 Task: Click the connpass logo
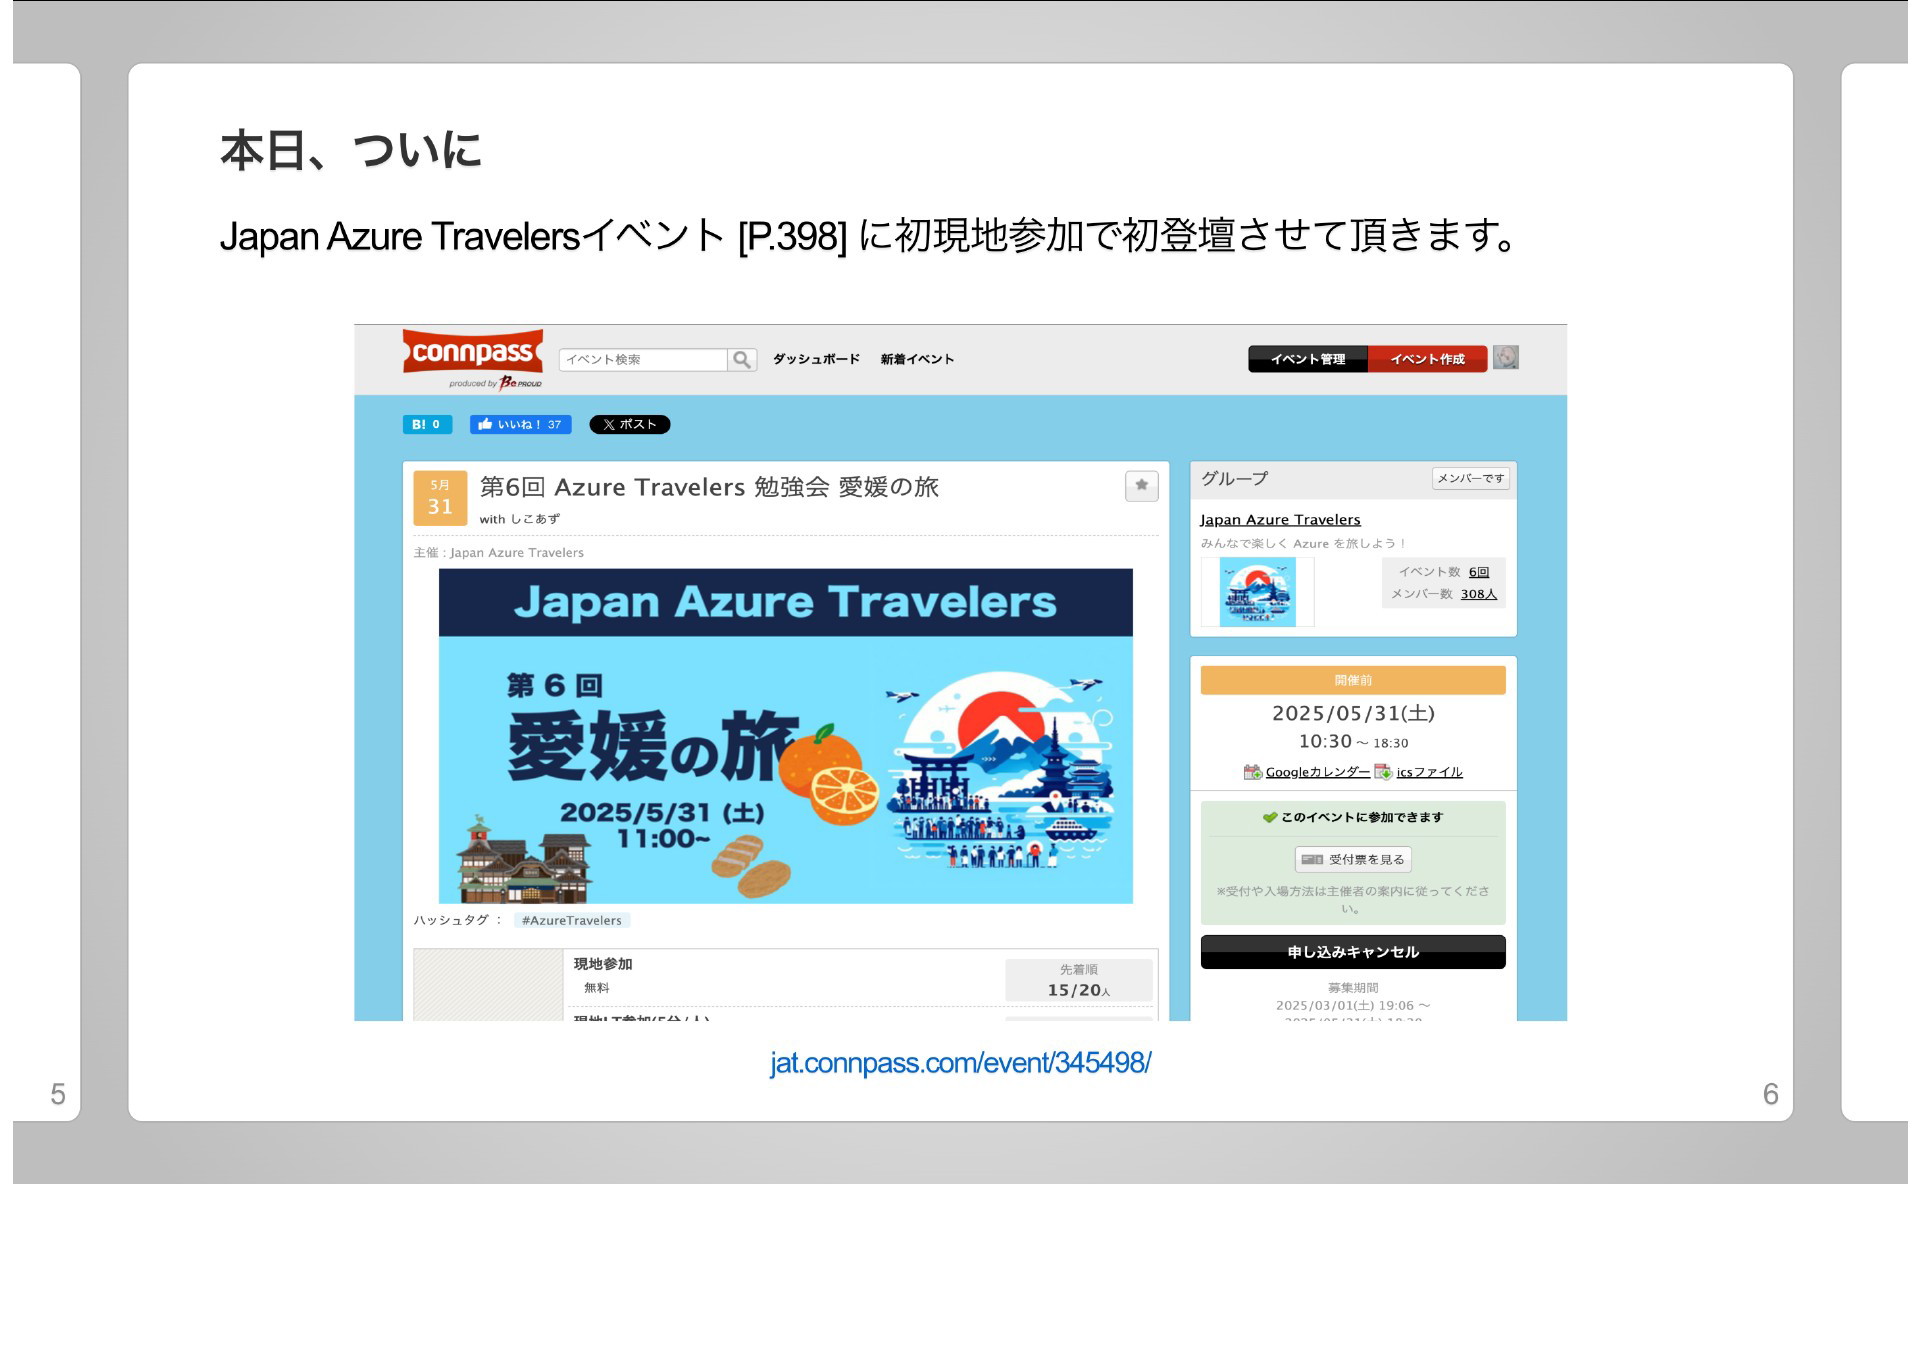click(x=473, y=352)
